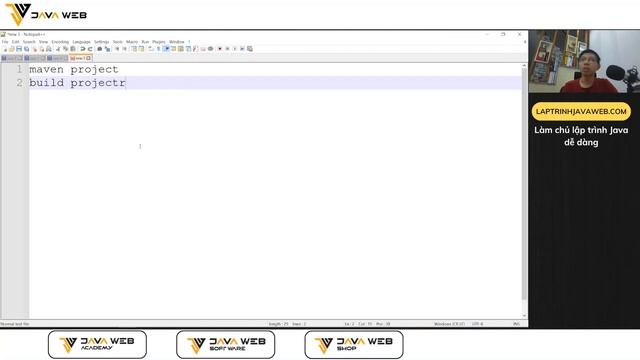Viewport: 640px width, 360px height.
Task: Click line number 1 in the margin
Action: coord(20,69)
